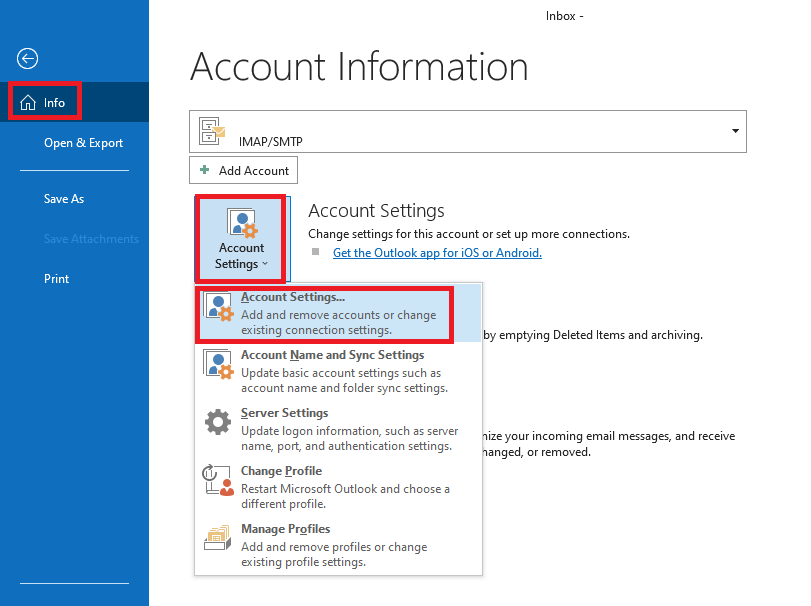Click the Change Profile icon

click(218, 480)
